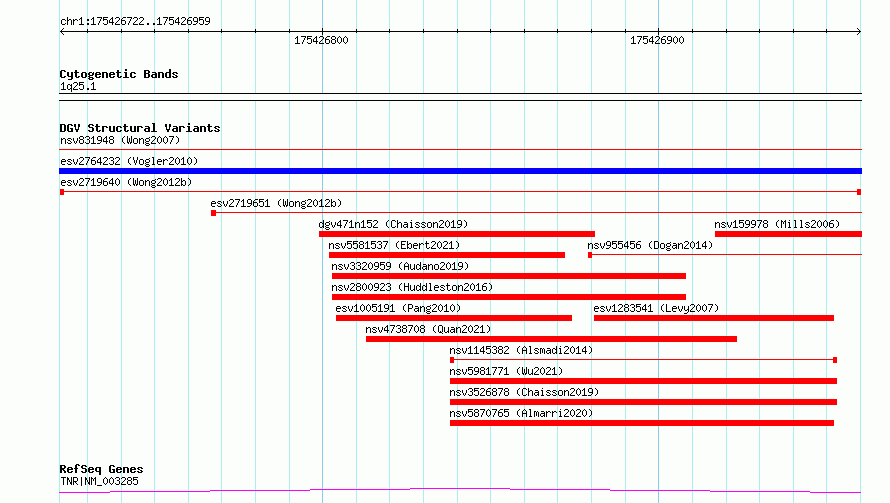Viewport: 890px width, 503px height.
Task: Select the dgv471n152 red variant bar
Action: pos(457,234)
